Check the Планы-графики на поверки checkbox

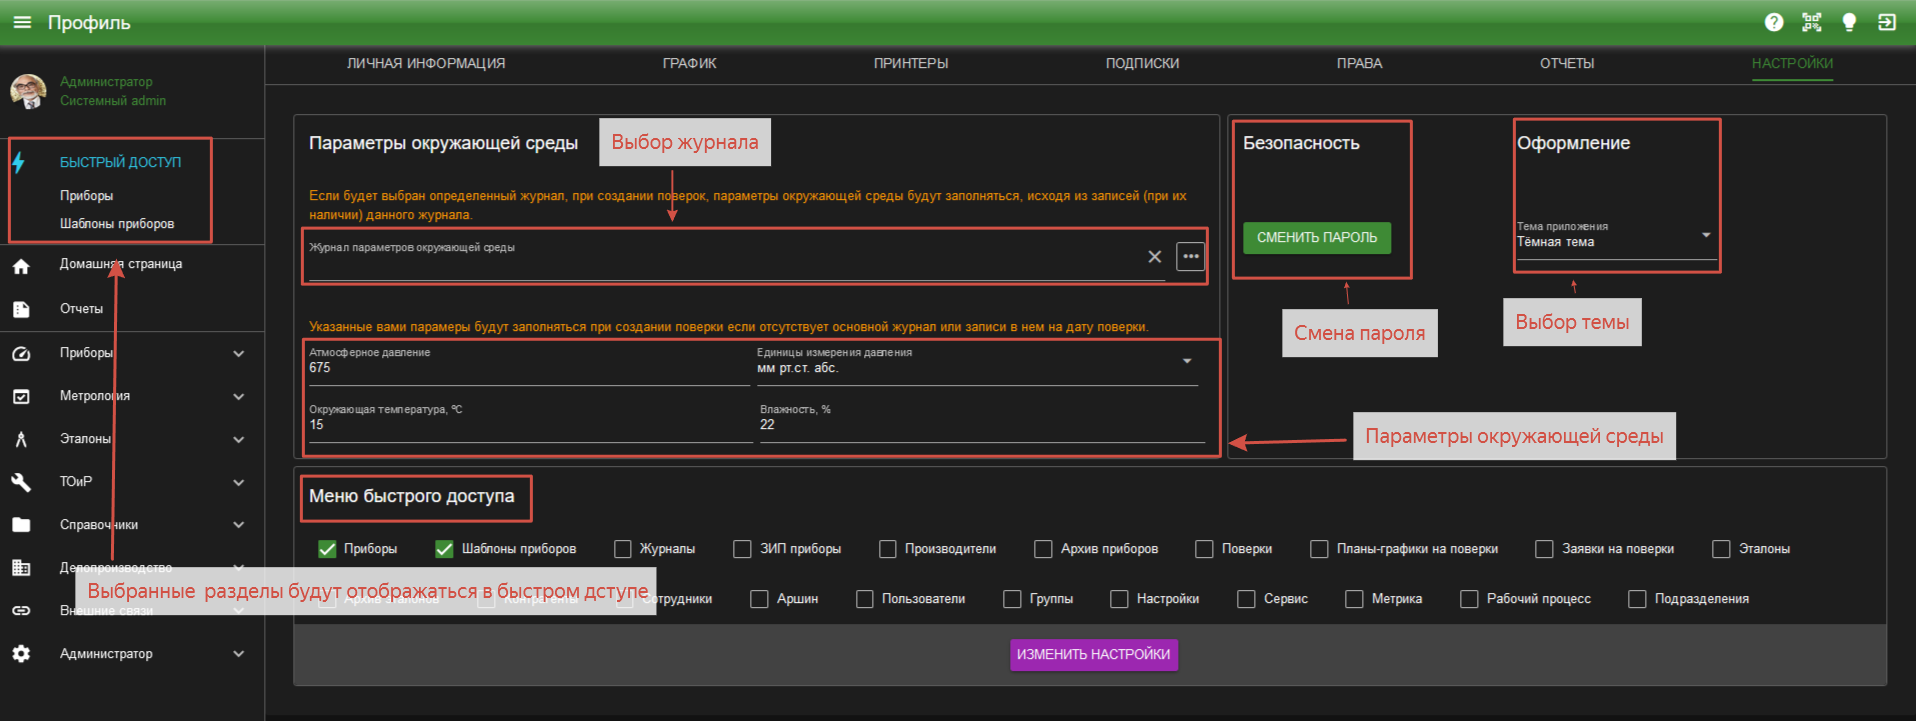(1319, 549)
